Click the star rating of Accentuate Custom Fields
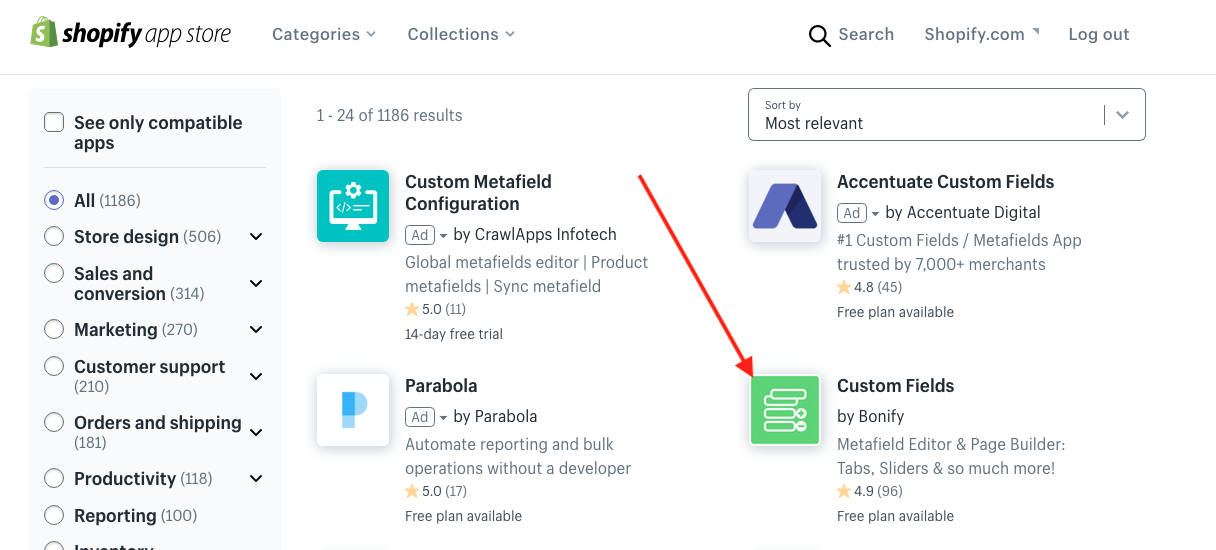The width and height of the screenshot is (1216, 550). pyautogui.click(x=870, y=288)
